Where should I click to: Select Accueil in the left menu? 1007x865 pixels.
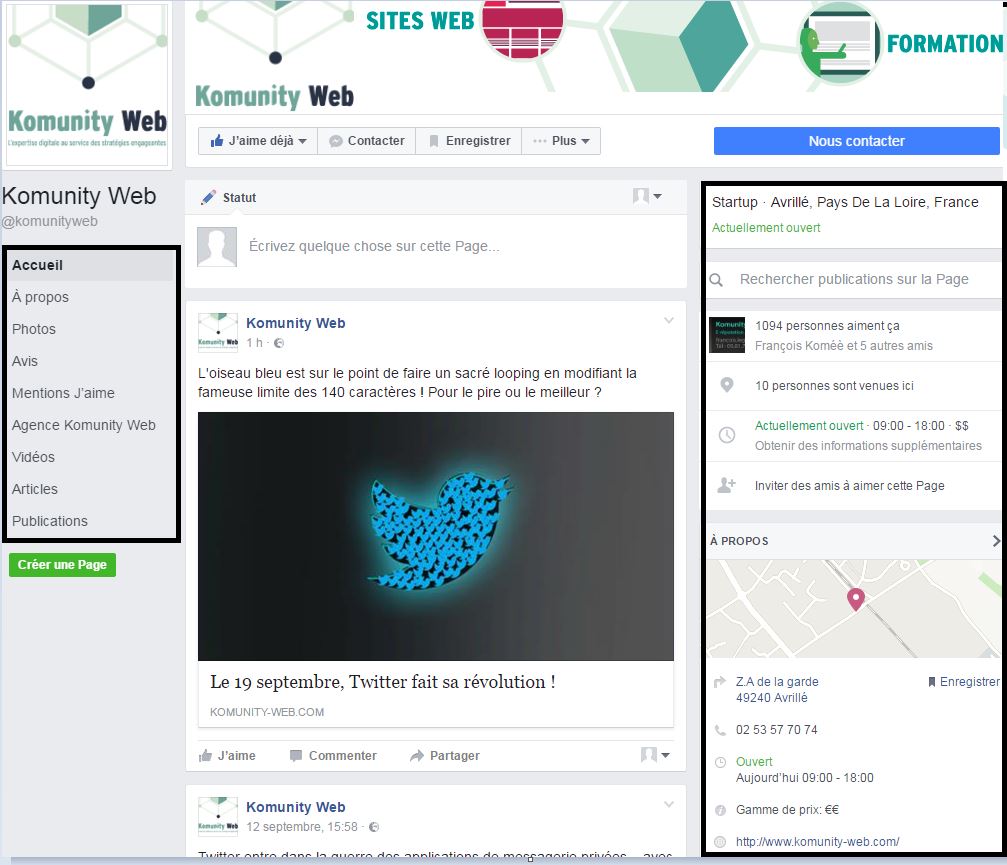click(x=91, y=265)
